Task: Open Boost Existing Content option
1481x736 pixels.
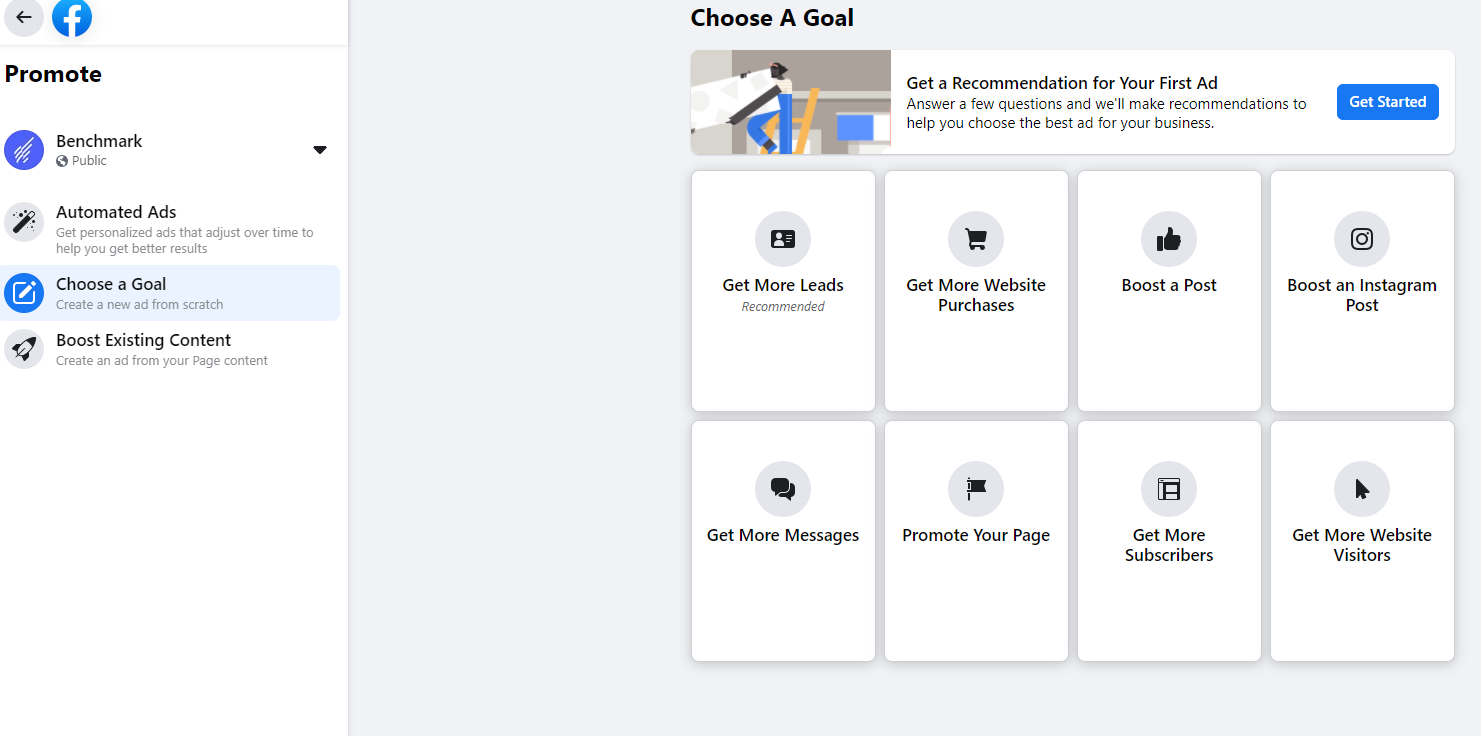Action: tap(143, 340)
